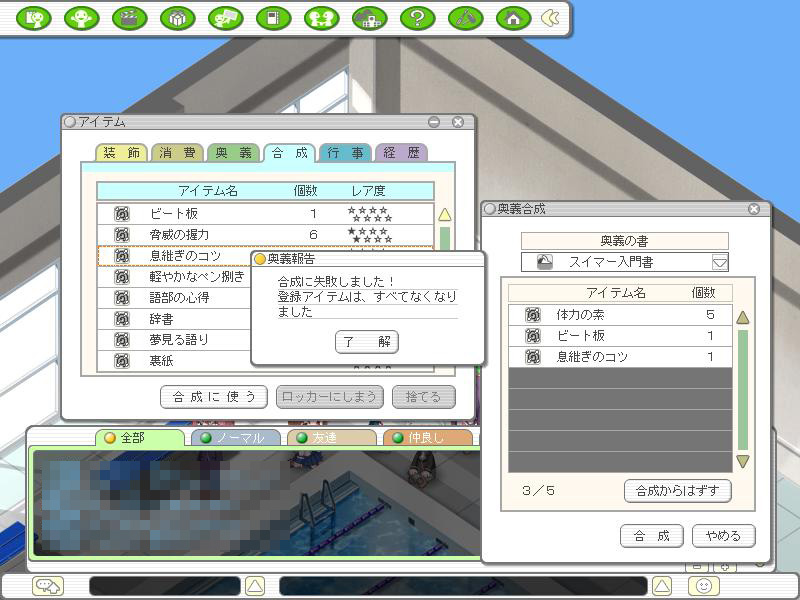
Task: Select the 脅威の握力 row in item list
Action: 265,235
